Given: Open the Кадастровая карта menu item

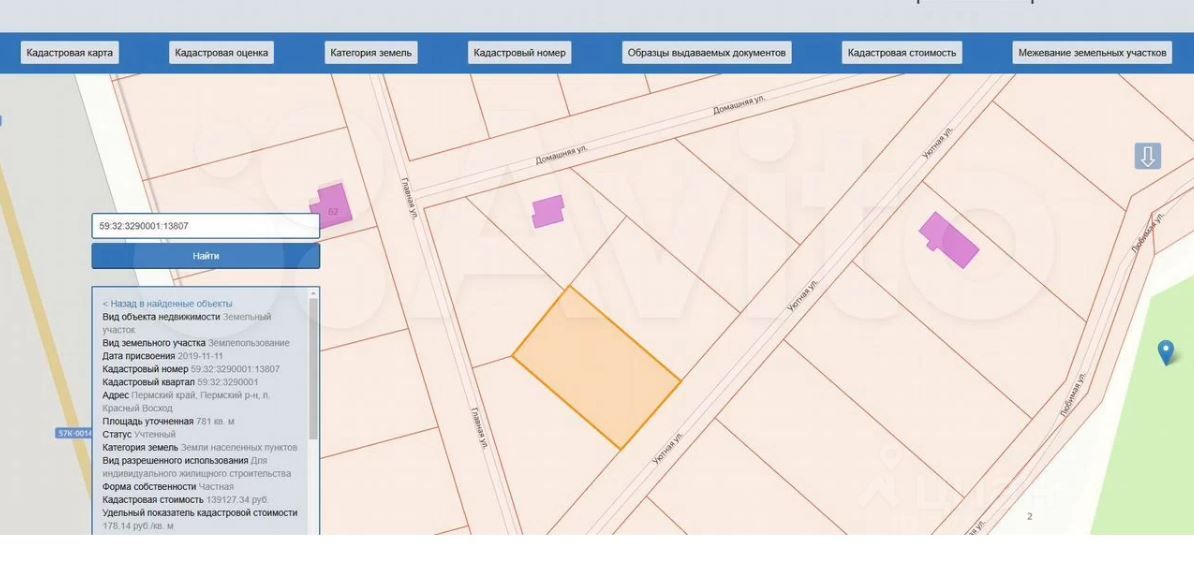Looking at the screenshot, I should [x=69, y=53].
